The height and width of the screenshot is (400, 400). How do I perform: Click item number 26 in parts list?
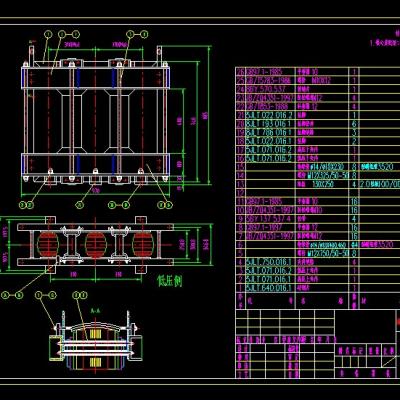point(240,72)
